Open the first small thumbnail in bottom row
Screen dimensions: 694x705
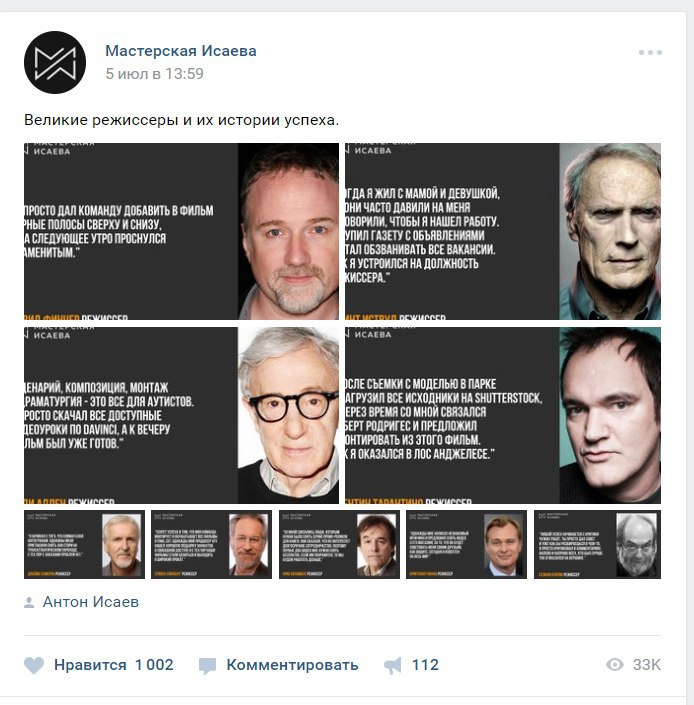coord(85,544)
